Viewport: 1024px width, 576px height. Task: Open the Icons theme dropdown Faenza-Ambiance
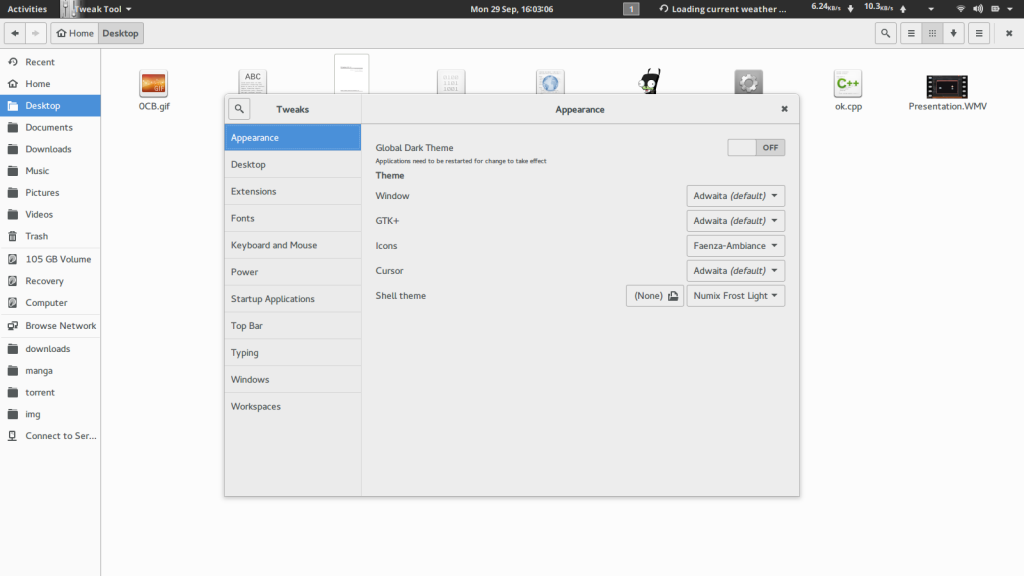[x=735, y=246]
